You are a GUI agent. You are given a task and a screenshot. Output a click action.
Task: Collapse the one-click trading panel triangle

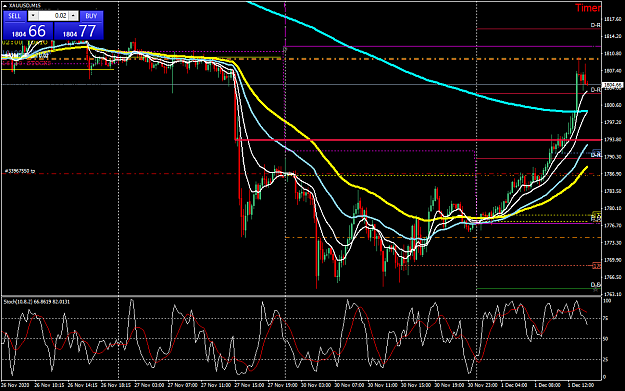point(4,6)
